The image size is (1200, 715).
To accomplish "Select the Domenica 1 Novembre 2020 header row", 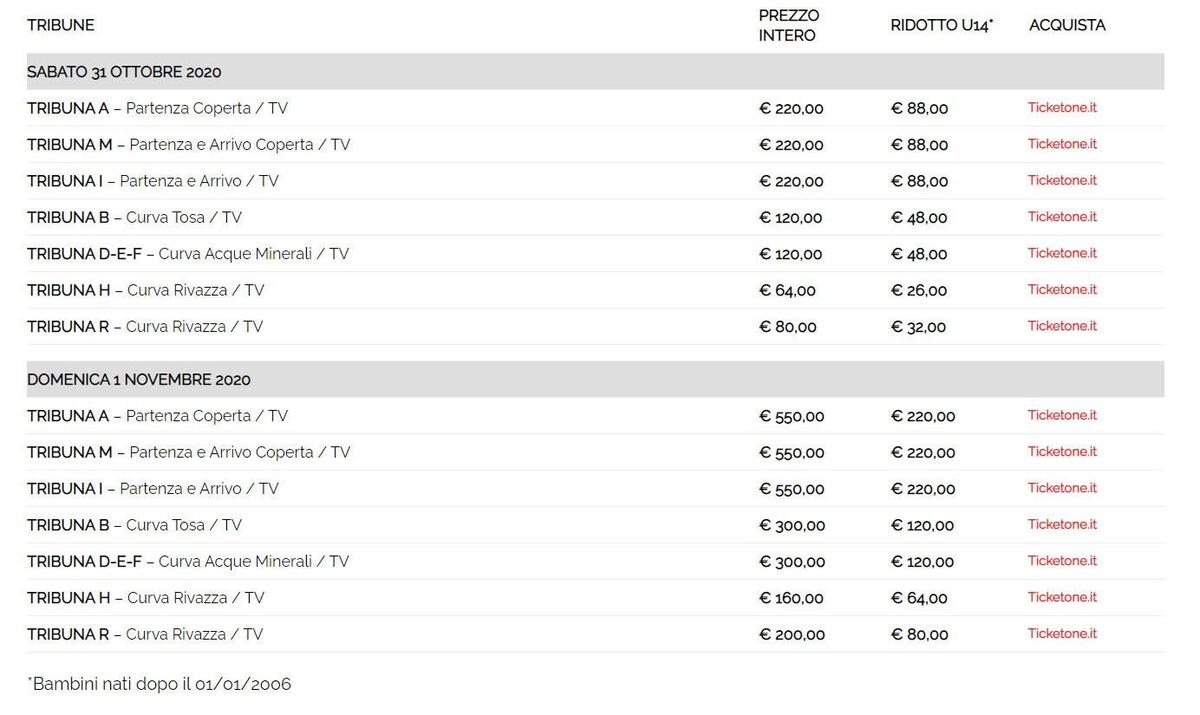I will tap(139, 380).
